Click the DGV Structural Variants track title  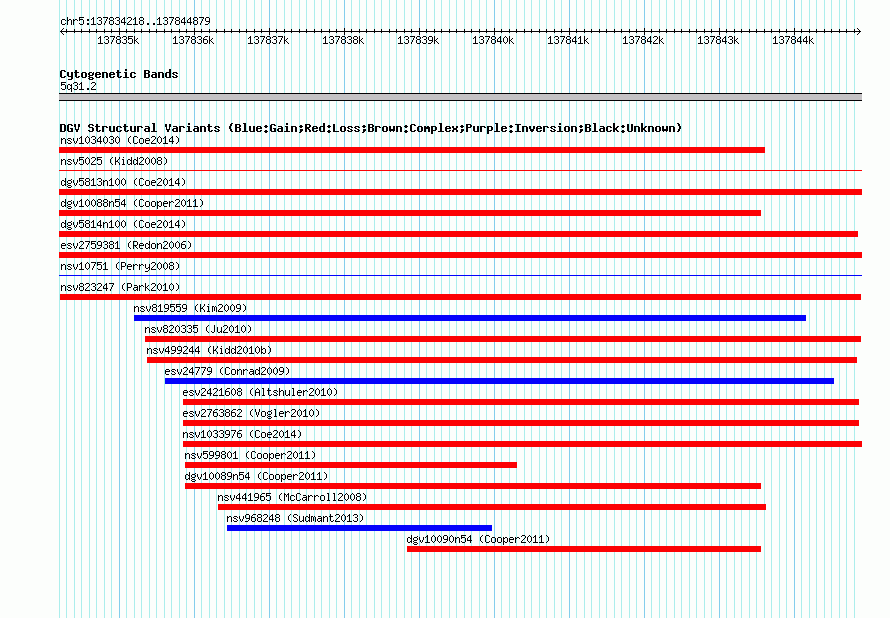click(370, 128)
